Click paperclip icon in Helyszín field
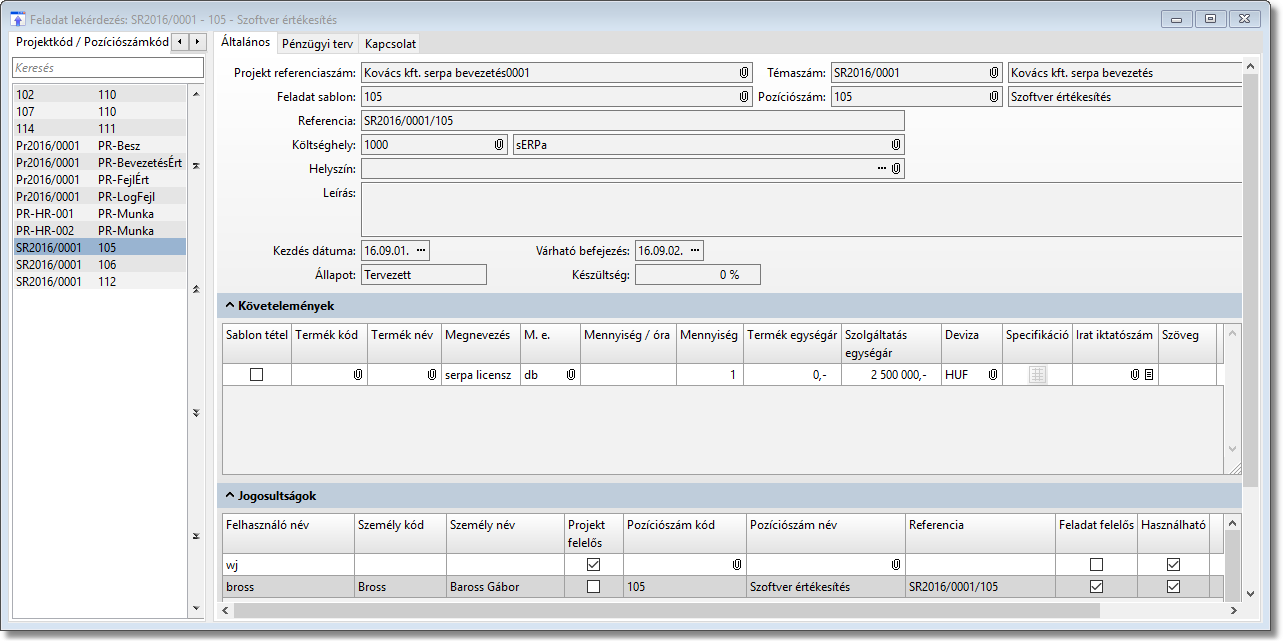1283x643 pixels. point(896,169)
